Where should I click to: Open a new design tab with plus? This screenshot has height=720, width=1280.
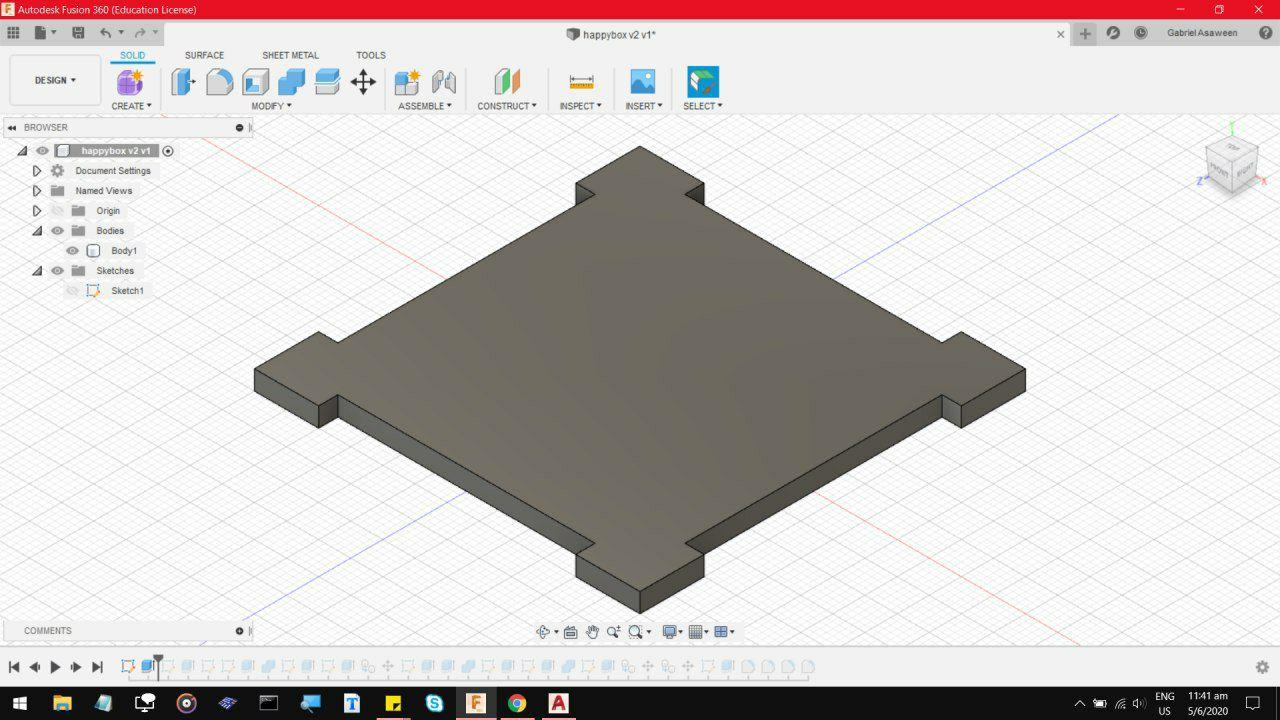coord(1085,34)
